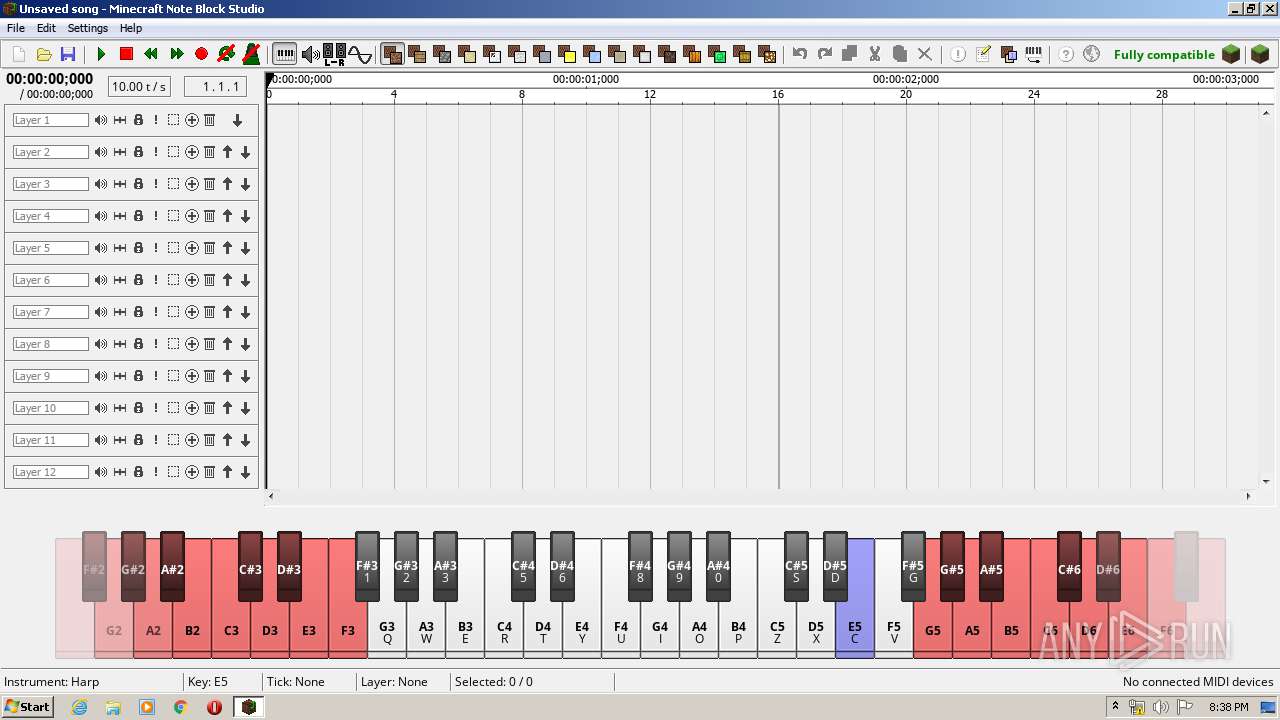1280x720 pixels.
Task: Select the cobblestone block instrument
Action: click(443, 54)
